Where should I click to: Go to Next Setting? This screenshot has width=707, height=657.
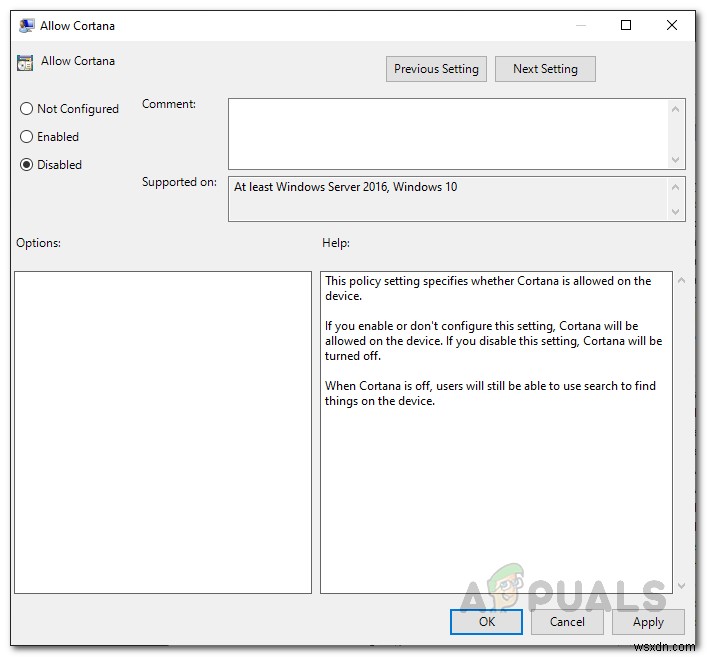click(545, 69)
